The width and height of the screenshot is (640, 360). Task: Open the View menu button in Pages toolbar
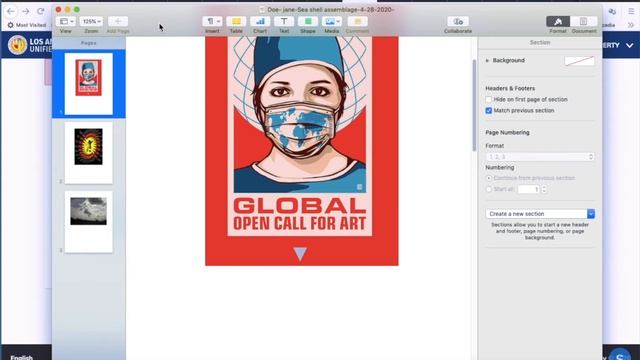tap(65, 22)
